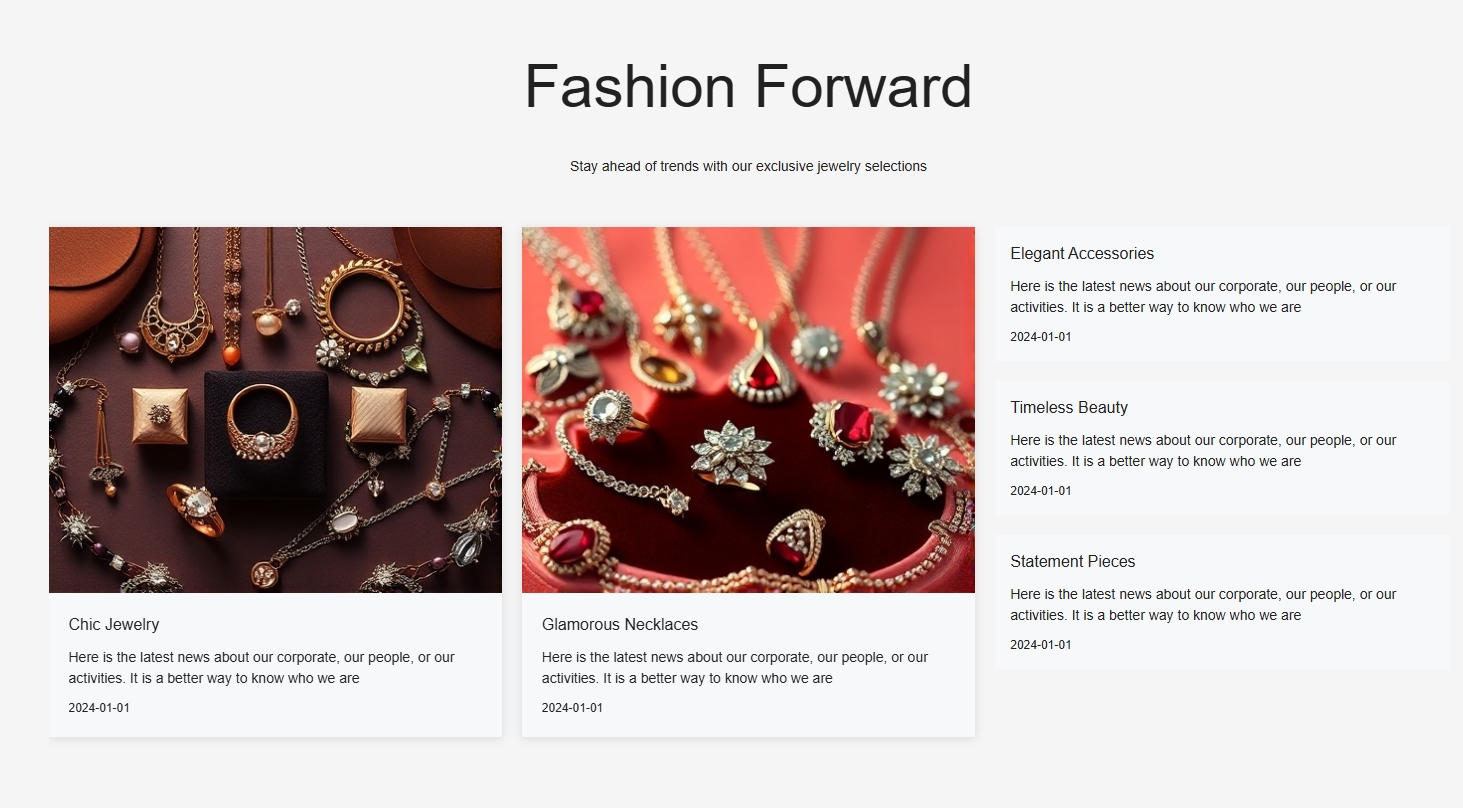Open the Statement Pieces news item
Screen dimensions: 1463x808
[1221, 602]
